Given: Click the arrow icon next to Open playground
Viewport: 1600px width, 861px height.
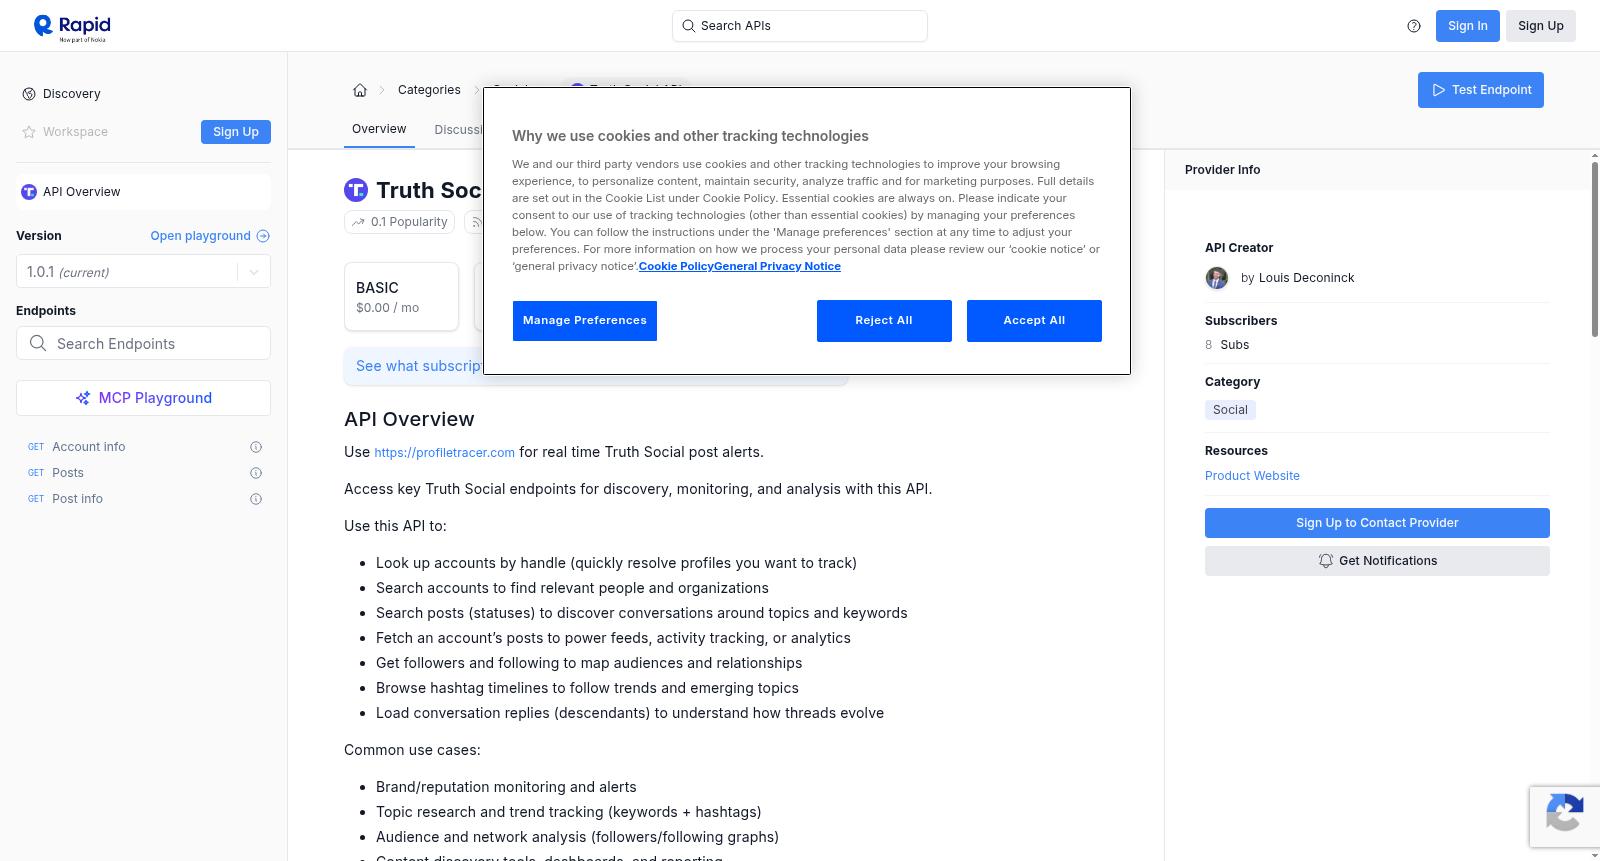Looking at the screenshot, I should [x=263, y=236].
